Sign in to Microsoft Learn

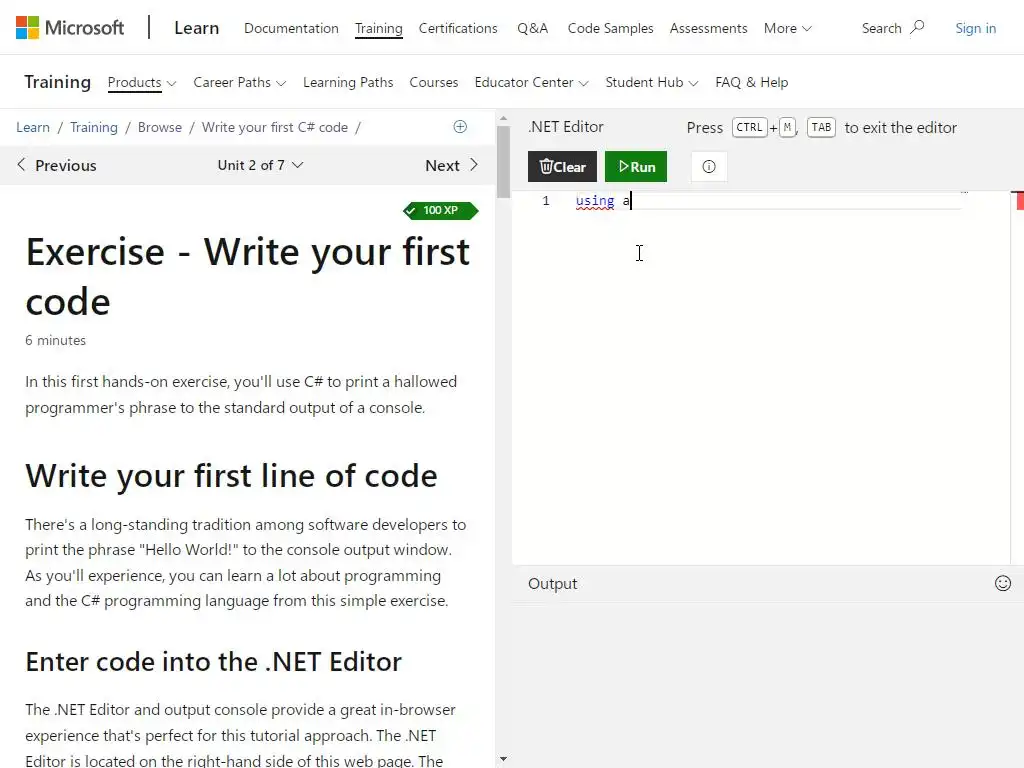pos(975,28)
